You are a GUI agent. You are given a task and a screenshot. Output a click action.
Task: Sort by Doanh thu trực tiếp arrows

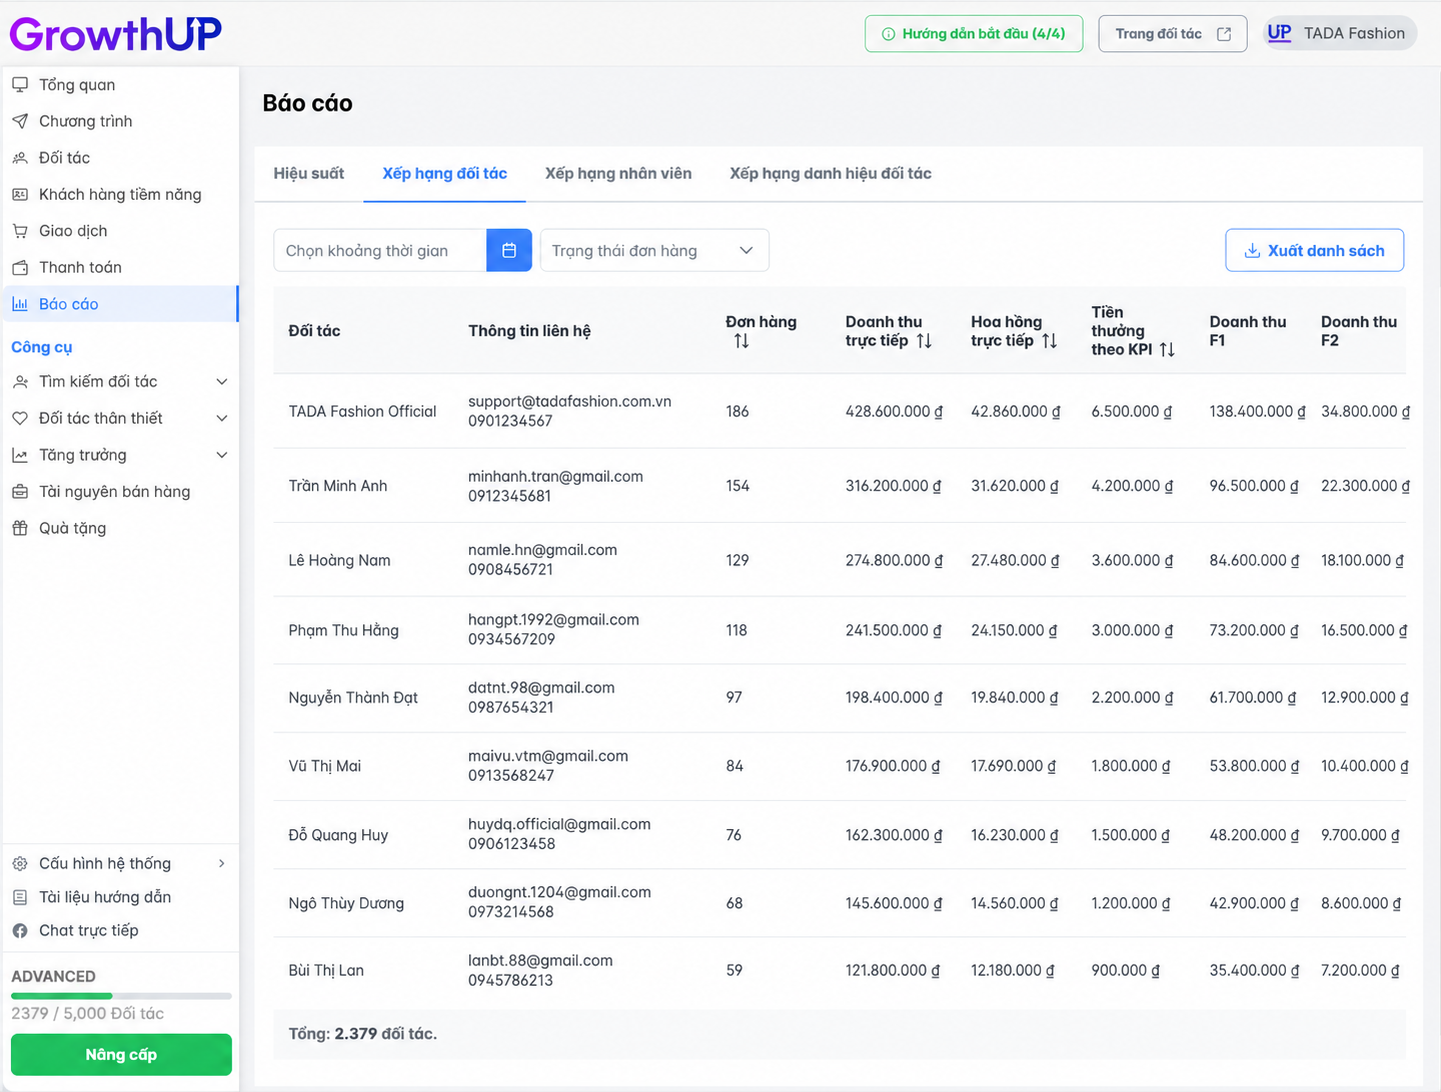tap(924, 341)
